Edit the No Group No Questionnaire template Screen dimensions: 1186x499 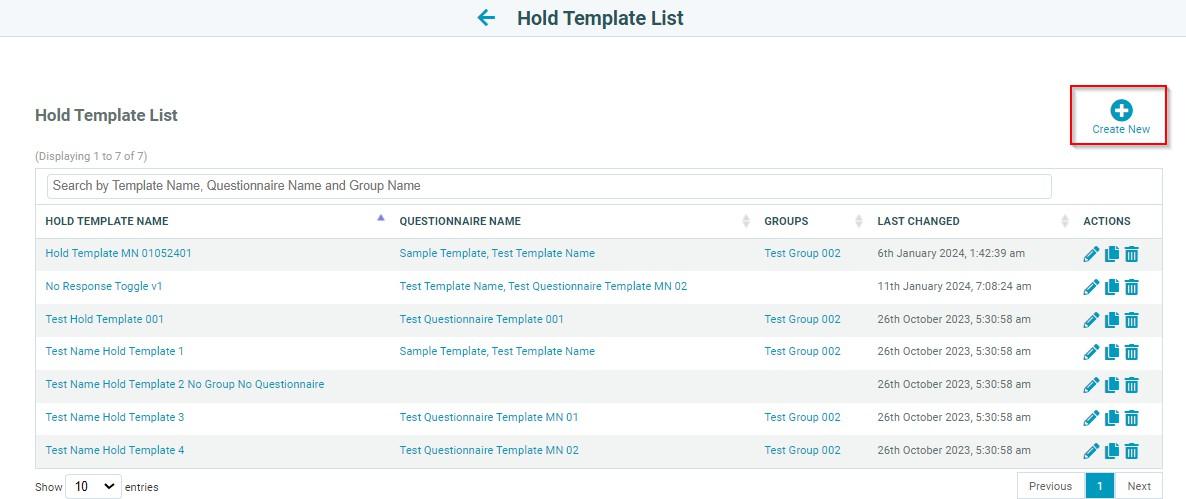1091,386
